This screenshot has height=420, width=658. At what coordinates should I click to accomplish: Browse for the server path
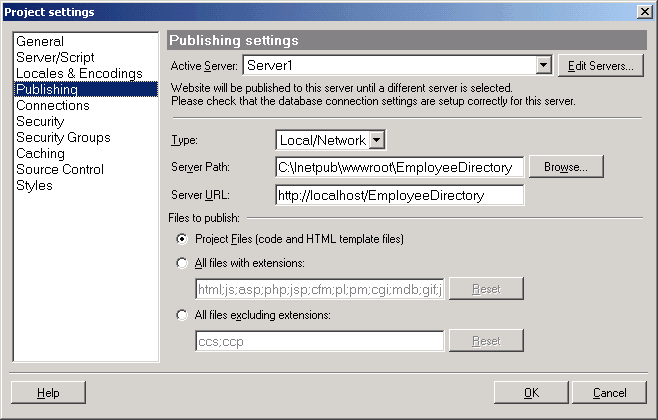566,167
